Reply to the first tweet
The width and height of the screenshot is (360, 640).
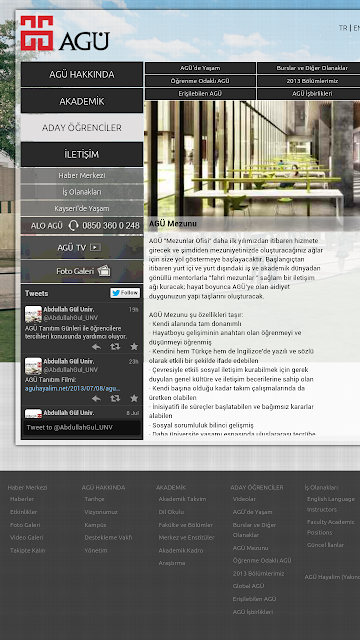(x=96, y=347)
